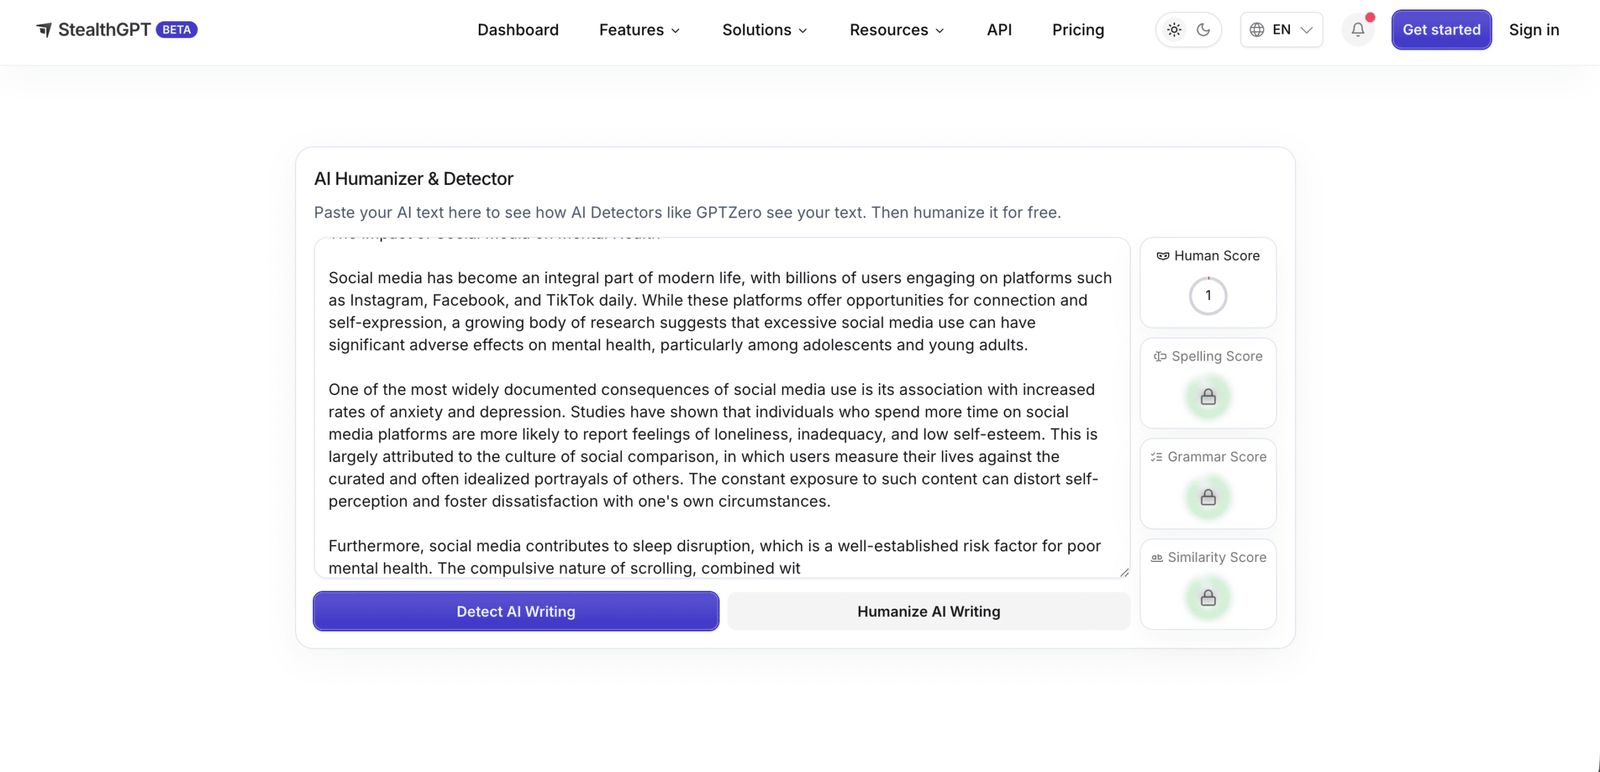Image resolution: width=1600 pixels, height=772 pixels.
Task: Click the globe language icon
Action: [x=1257, y=30]
